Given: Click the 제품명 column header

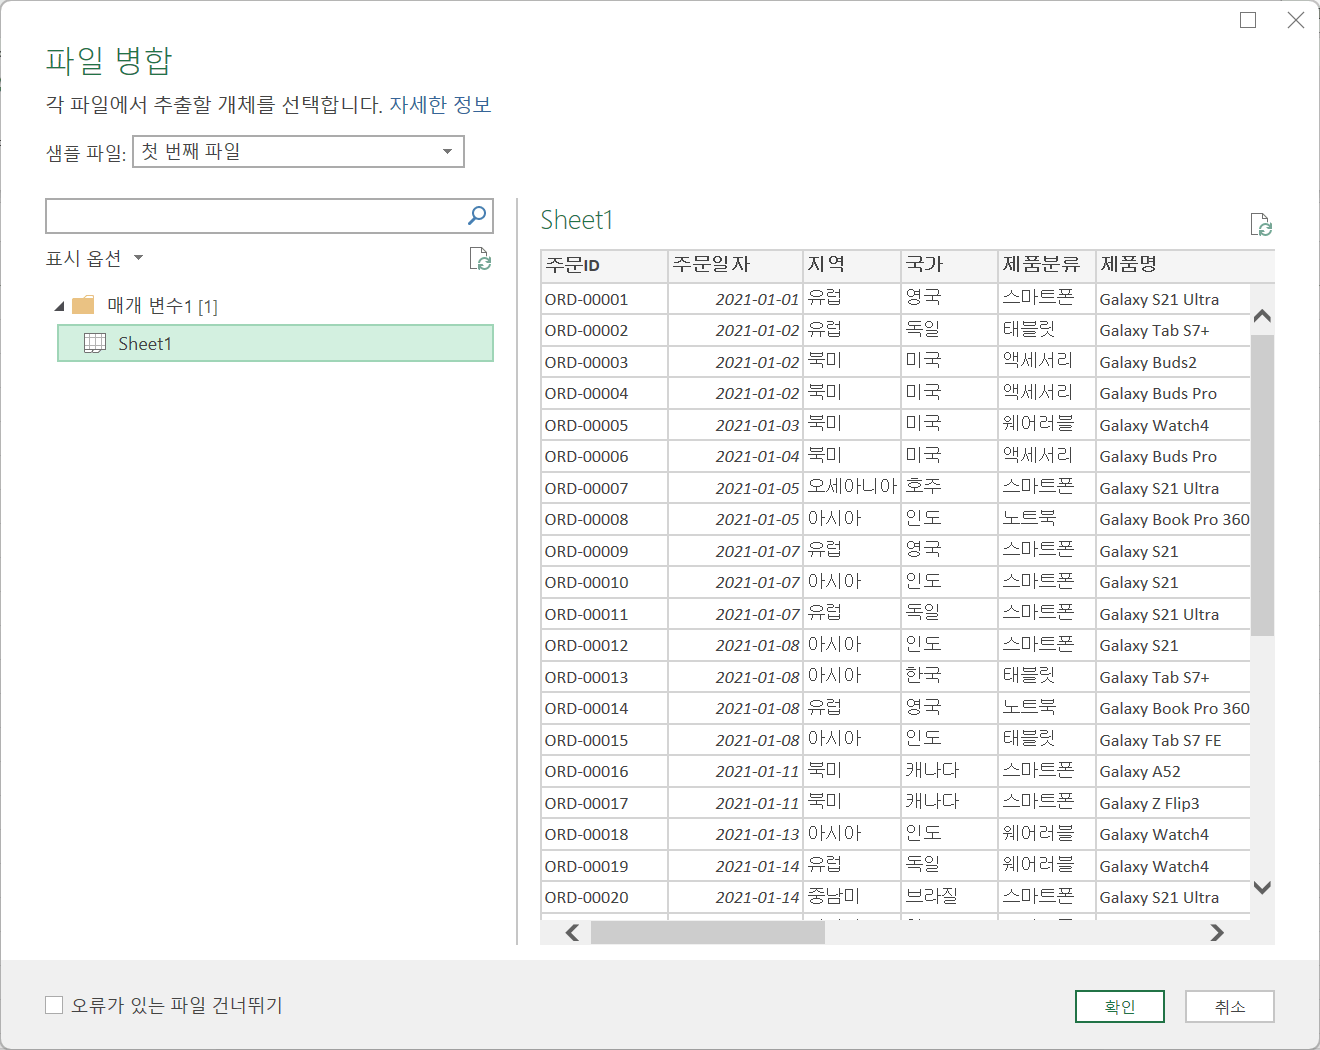Looking at the screenshot, I should tap(1185, 265).
